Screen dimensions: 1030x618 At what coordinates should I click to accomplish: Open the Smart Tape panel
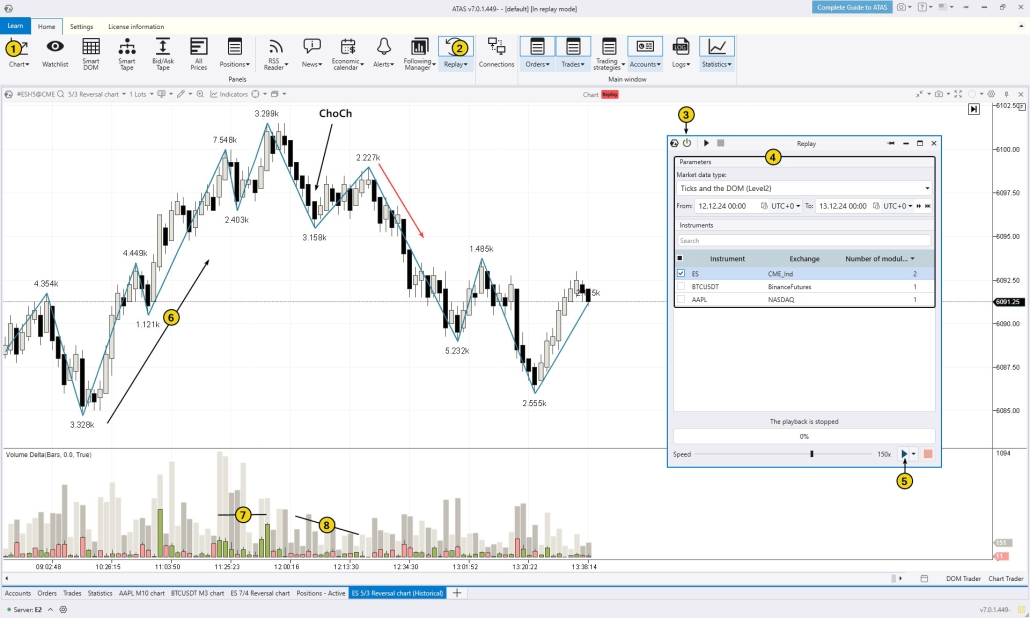coord(127,55)
